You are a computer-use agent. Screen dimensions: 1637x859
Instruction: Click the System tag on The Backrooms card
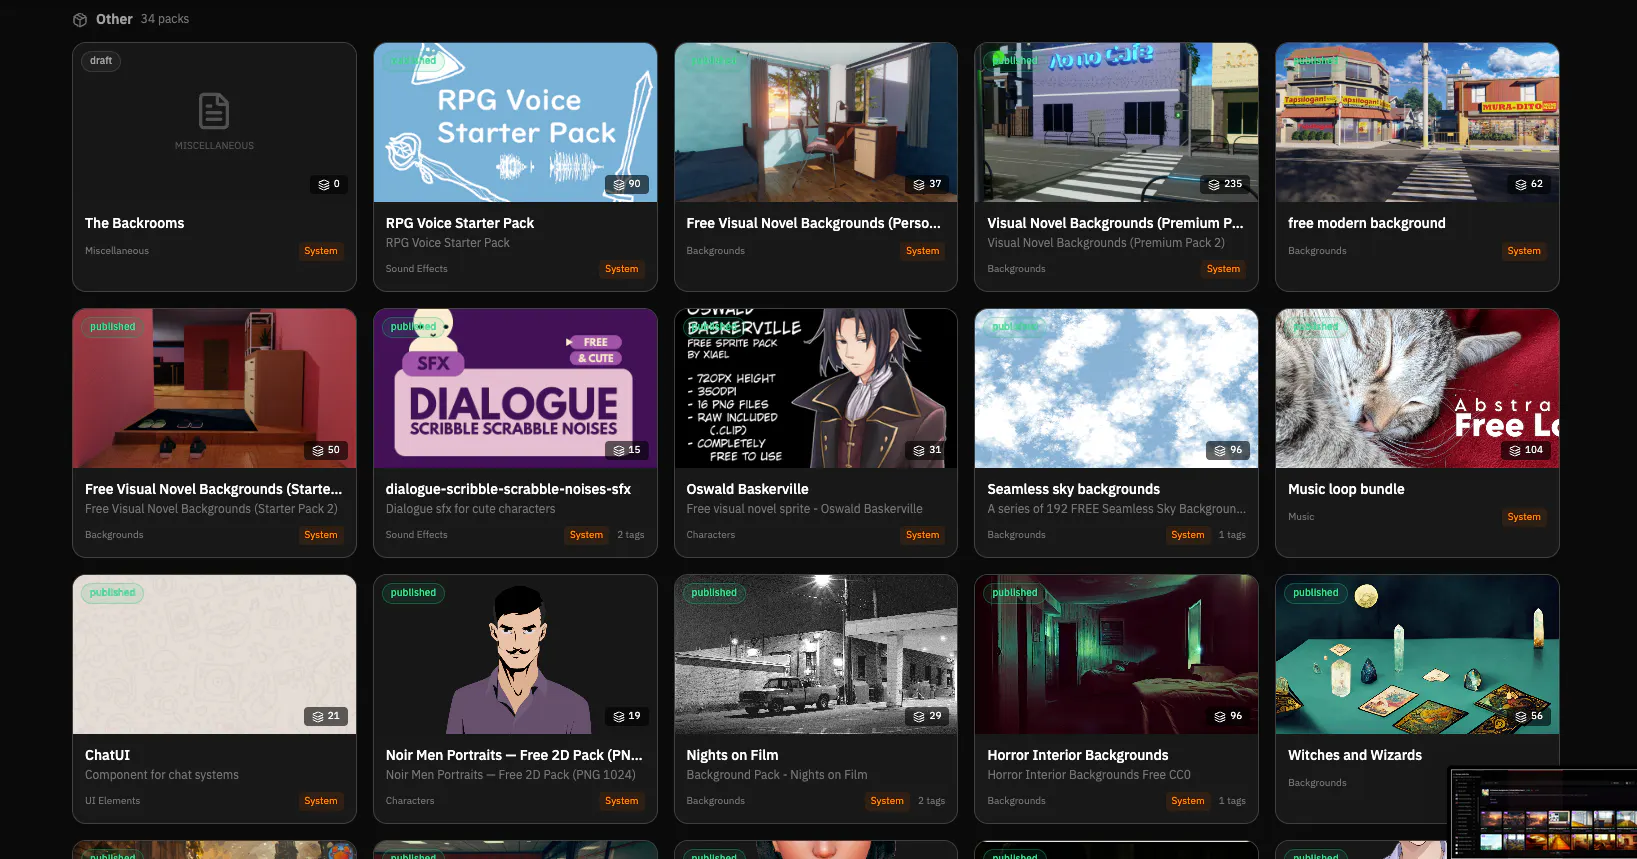coord(321,251)
